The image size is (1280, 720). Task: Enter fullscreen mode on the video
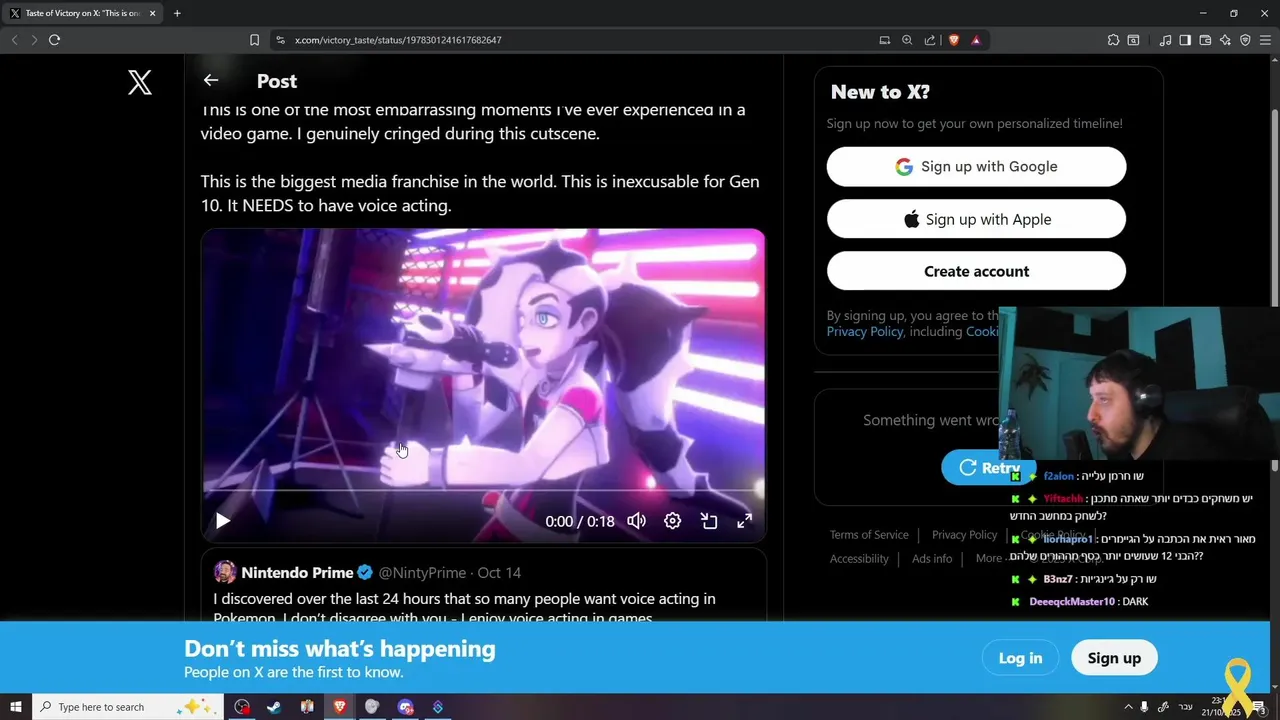tap(745, 521)
